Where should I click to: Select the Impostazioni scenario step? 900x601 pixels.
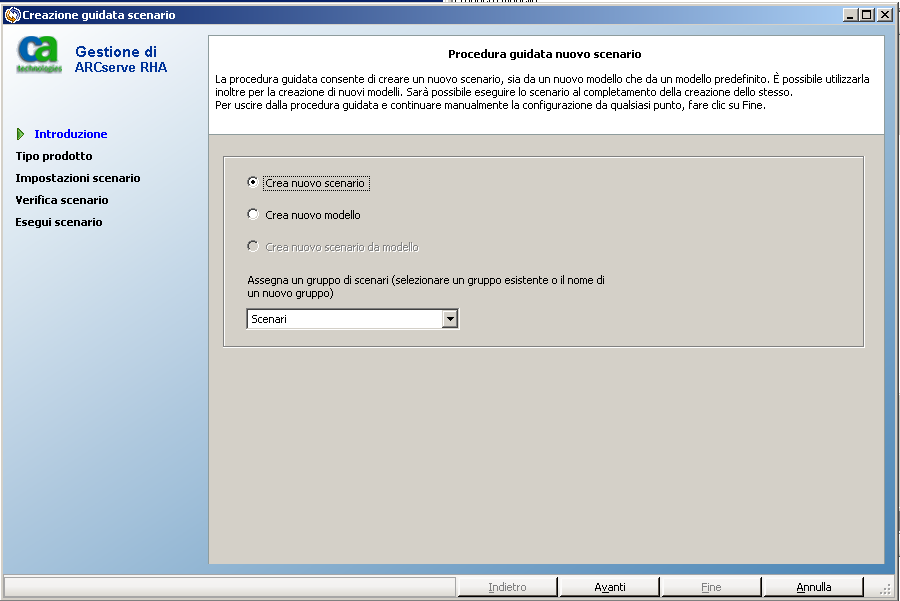pyautogui.click(x=78, y=178)
